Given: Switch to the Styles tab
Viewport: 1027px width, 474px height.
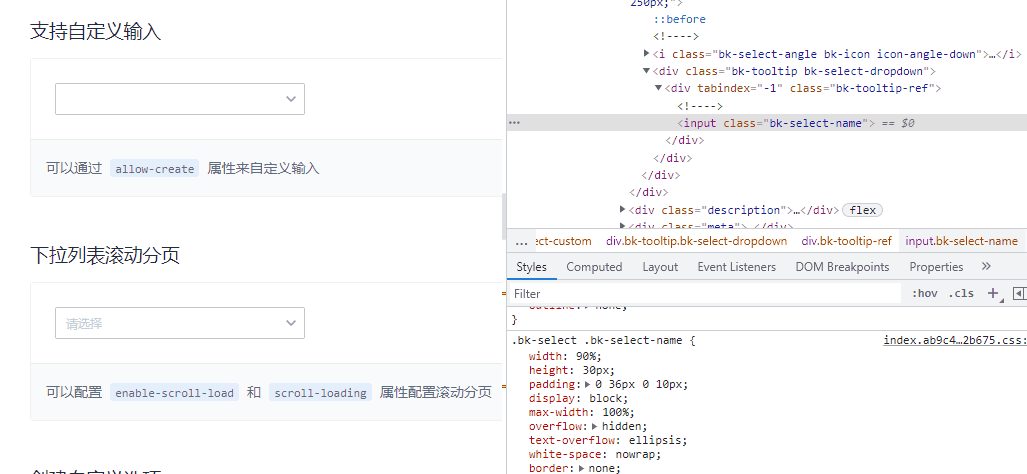Looking at the screenshot, I should click(x=531, y=266).
